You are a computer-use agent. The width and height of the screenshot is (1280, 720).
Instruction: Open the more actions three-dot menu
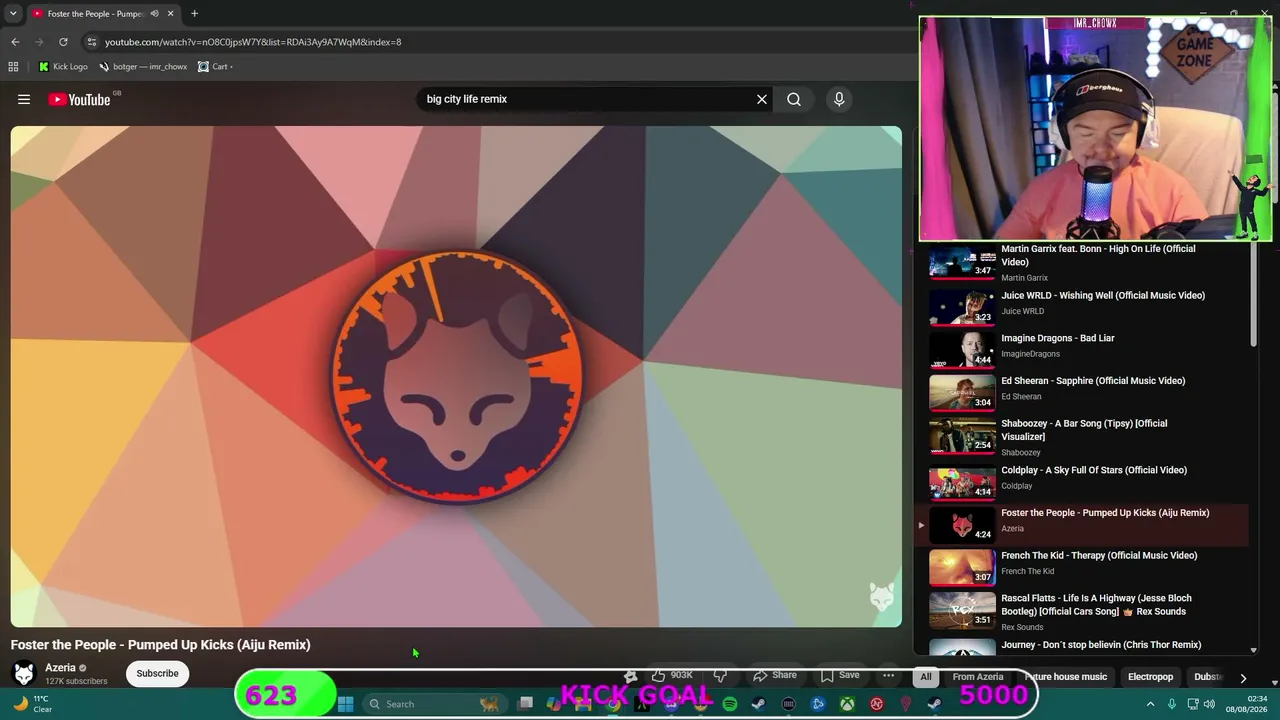click(x=888, y=675)
